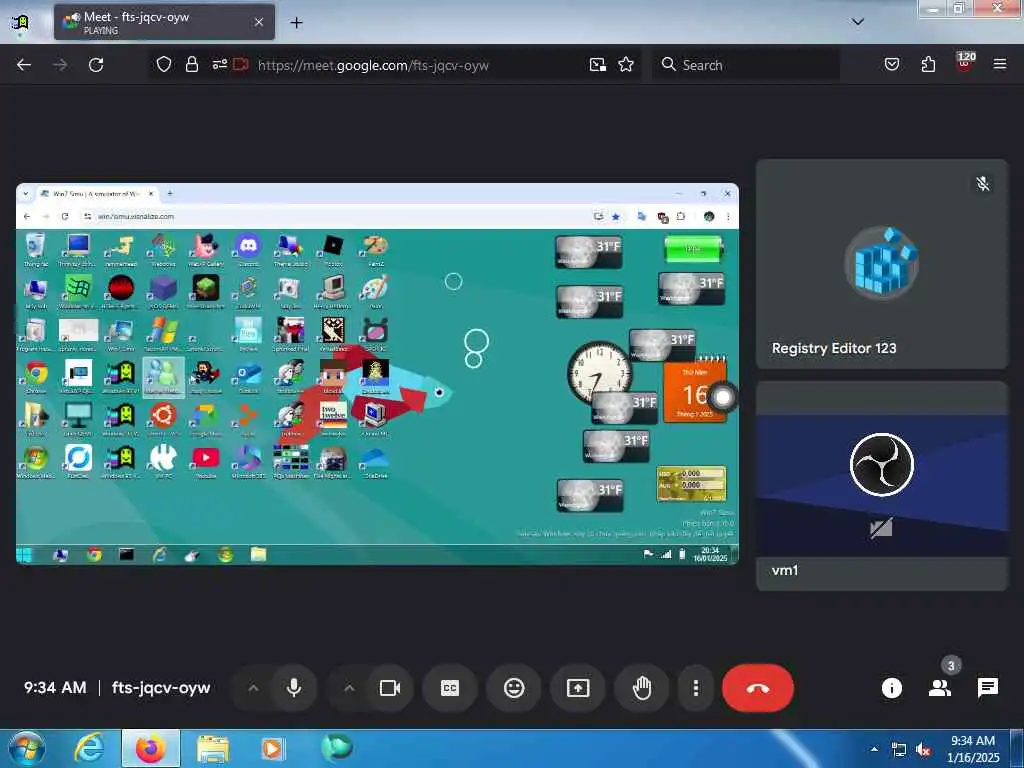This screenshot has height=768, width=1024.
Task: Click the network icon in system tray
Action: pos(899,750)
